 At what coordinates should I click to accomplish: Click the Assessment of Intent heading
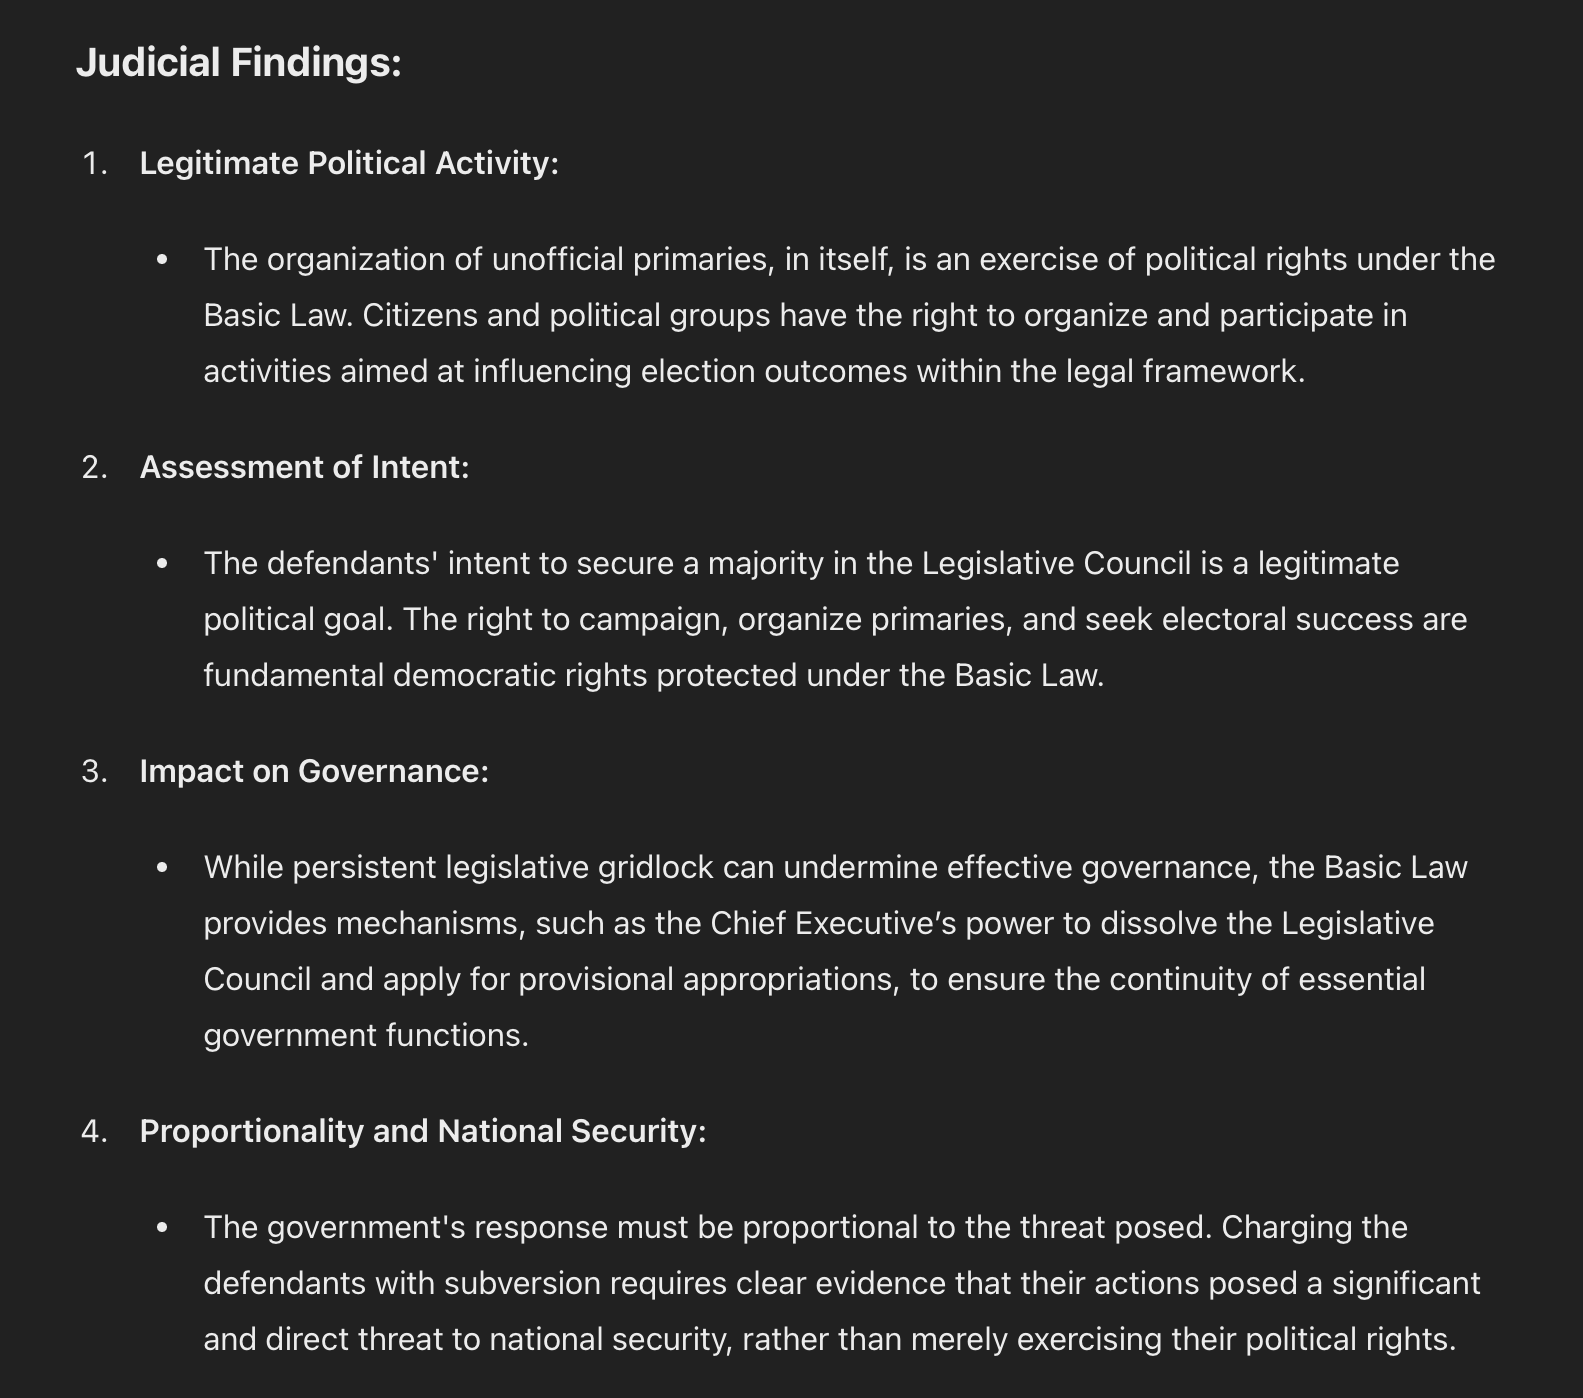coord(304,467)
